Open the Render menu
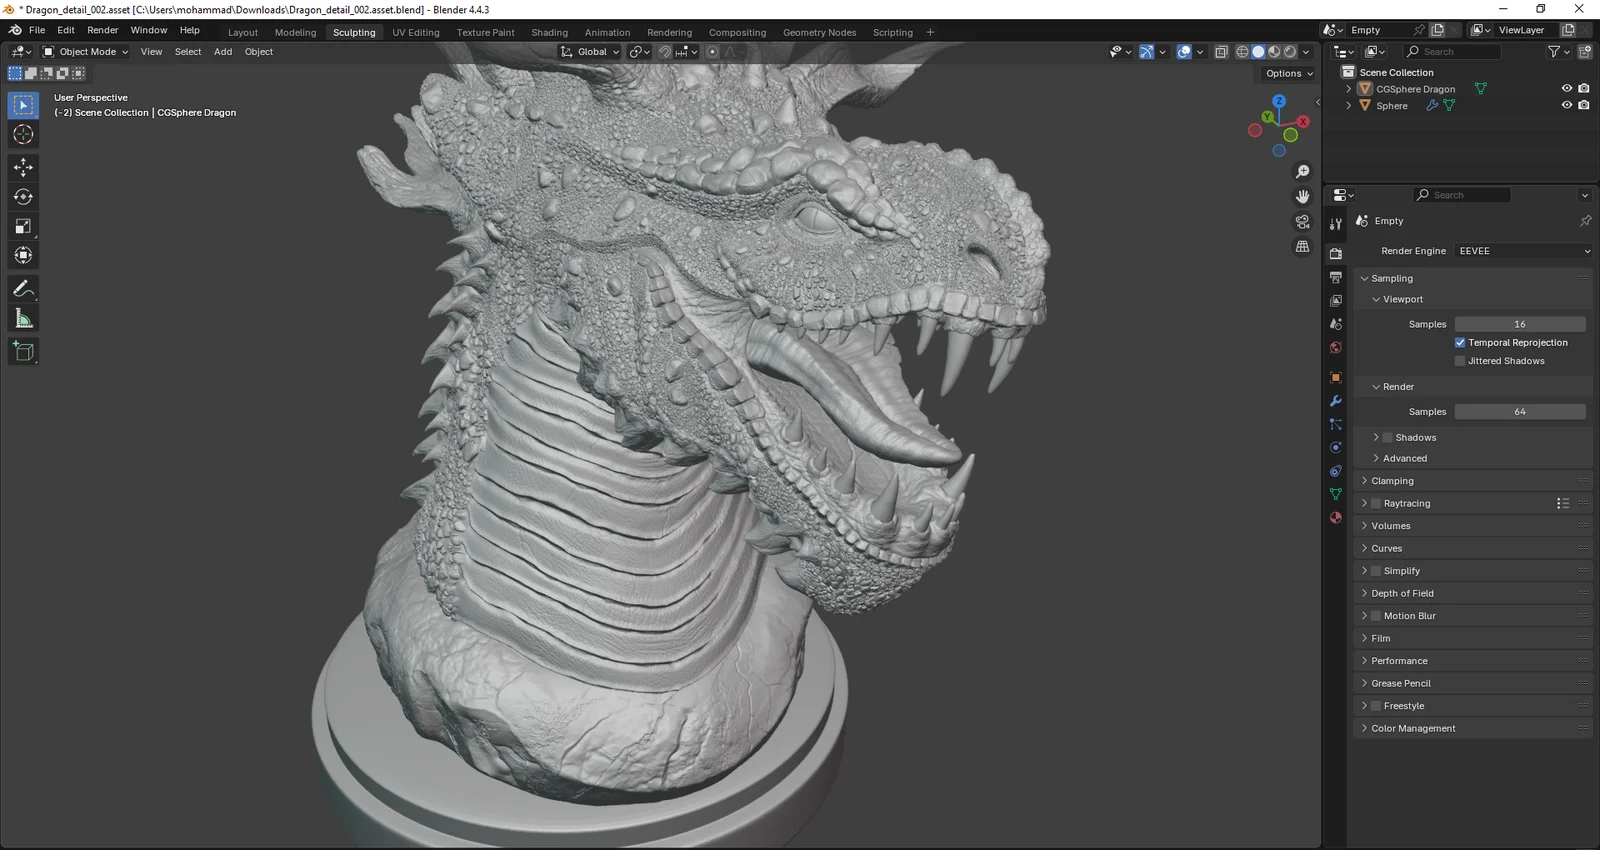 pos(102,30)
